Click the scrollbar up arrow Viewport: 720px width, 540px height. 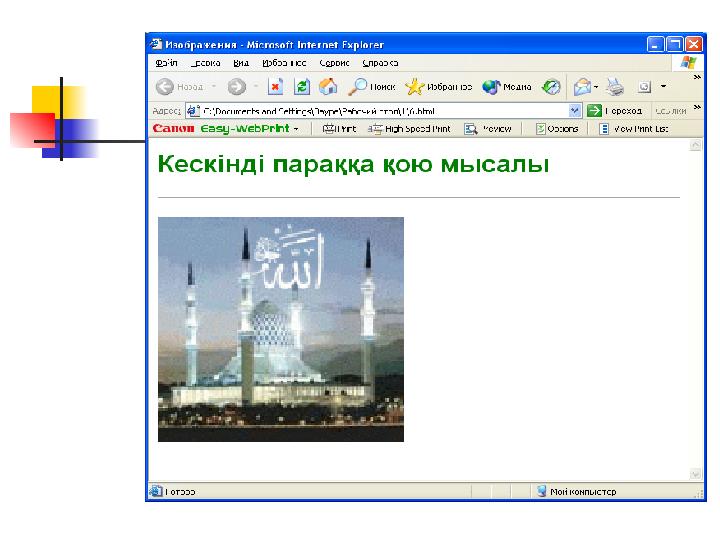click(696, 145)
